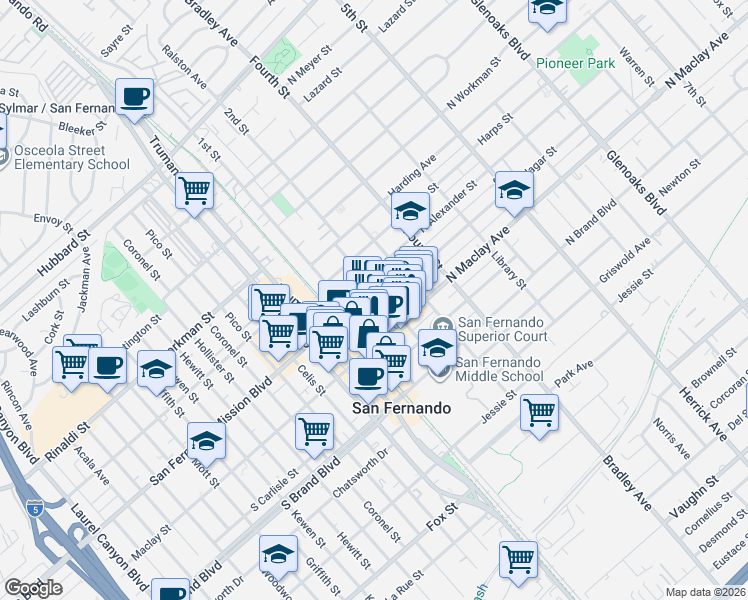
Task: Select shopping cart marker beside the Rinaldi coffee marker
Action: point(71,368)
